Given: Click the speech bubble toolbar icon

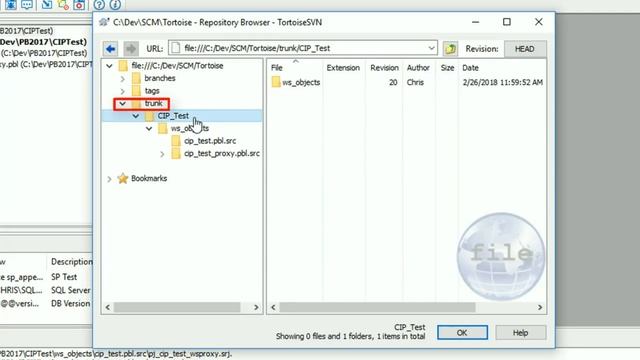Looking at the screenshot, I should pyautogui.click(x=27, y=4).
